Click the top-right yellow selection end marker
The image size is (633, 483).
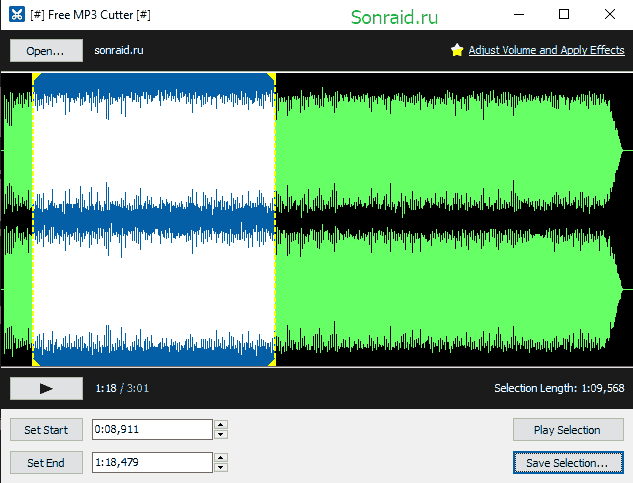[x=272, y=77]
